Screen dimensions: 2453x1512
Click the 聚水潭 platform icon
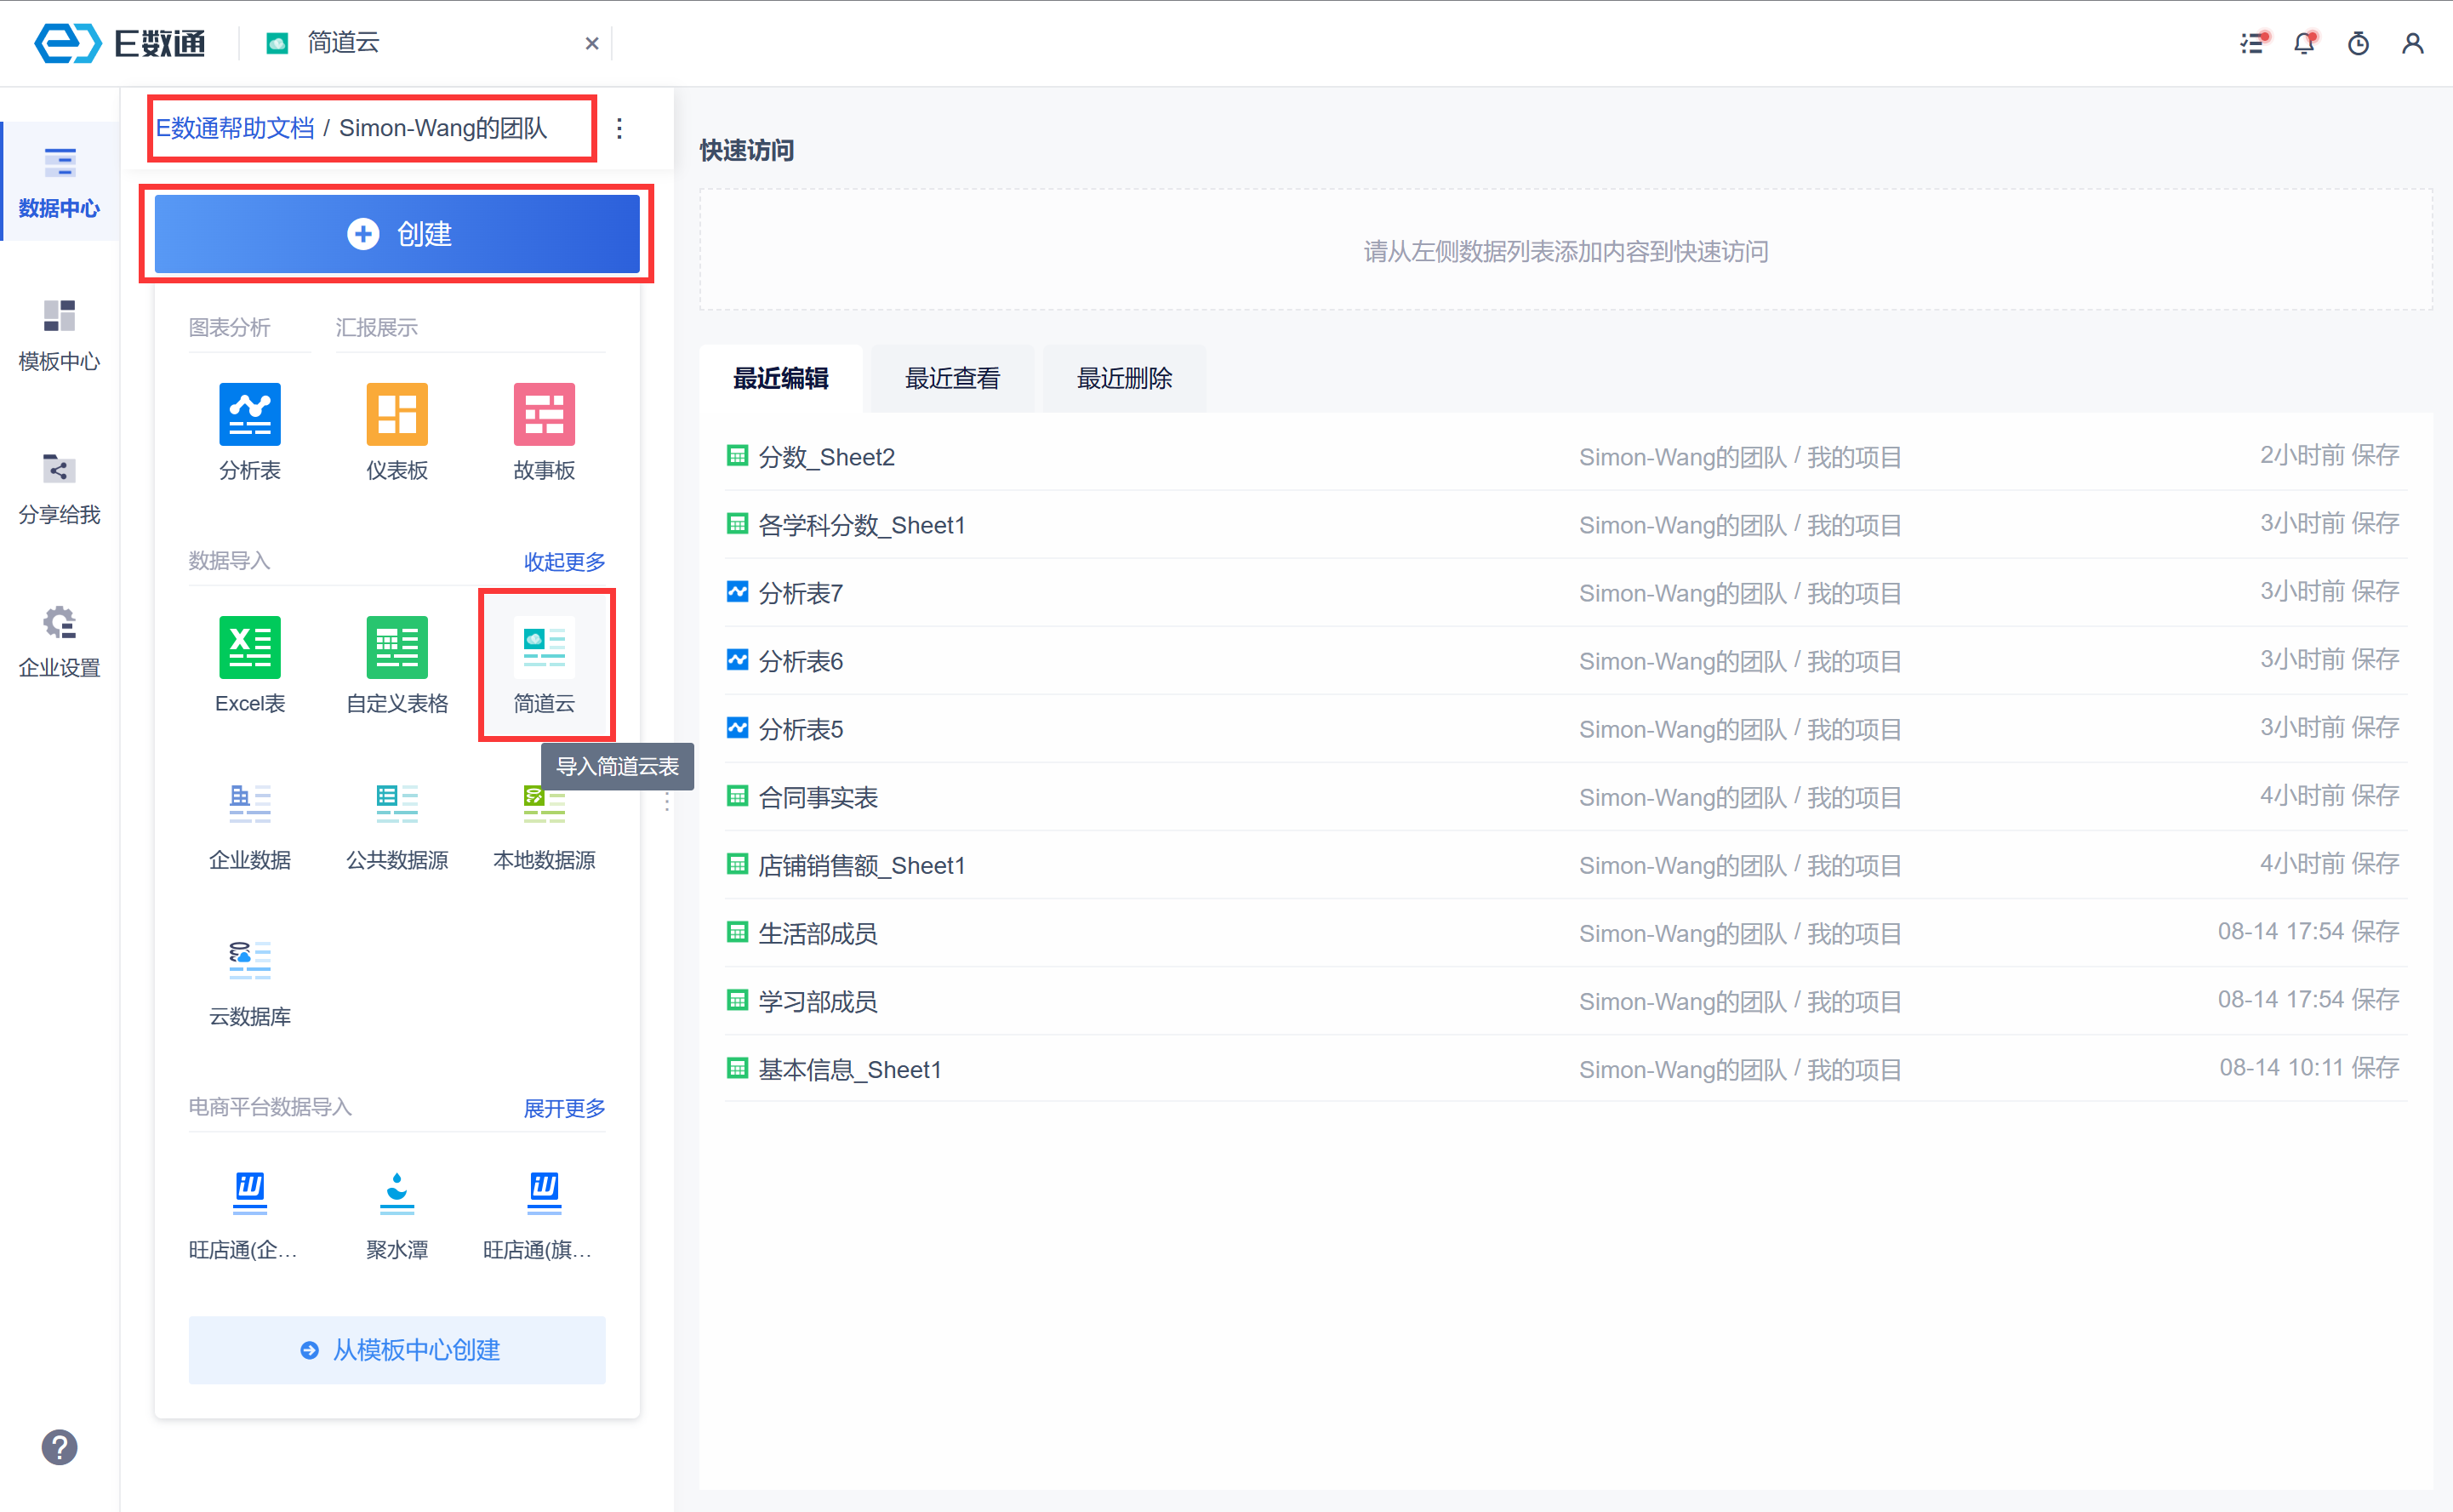(397, 1192)
